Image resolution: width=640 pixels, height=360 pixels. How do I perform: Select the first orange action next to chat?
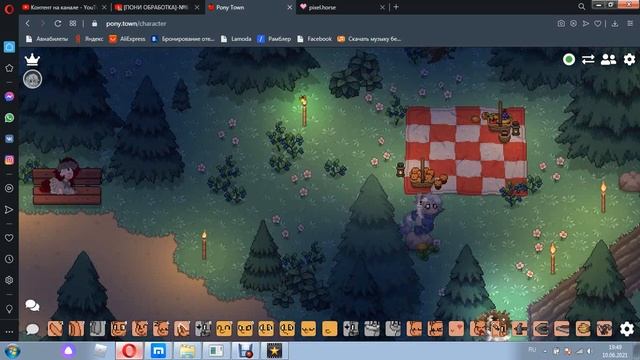click(x=55, y=329)
